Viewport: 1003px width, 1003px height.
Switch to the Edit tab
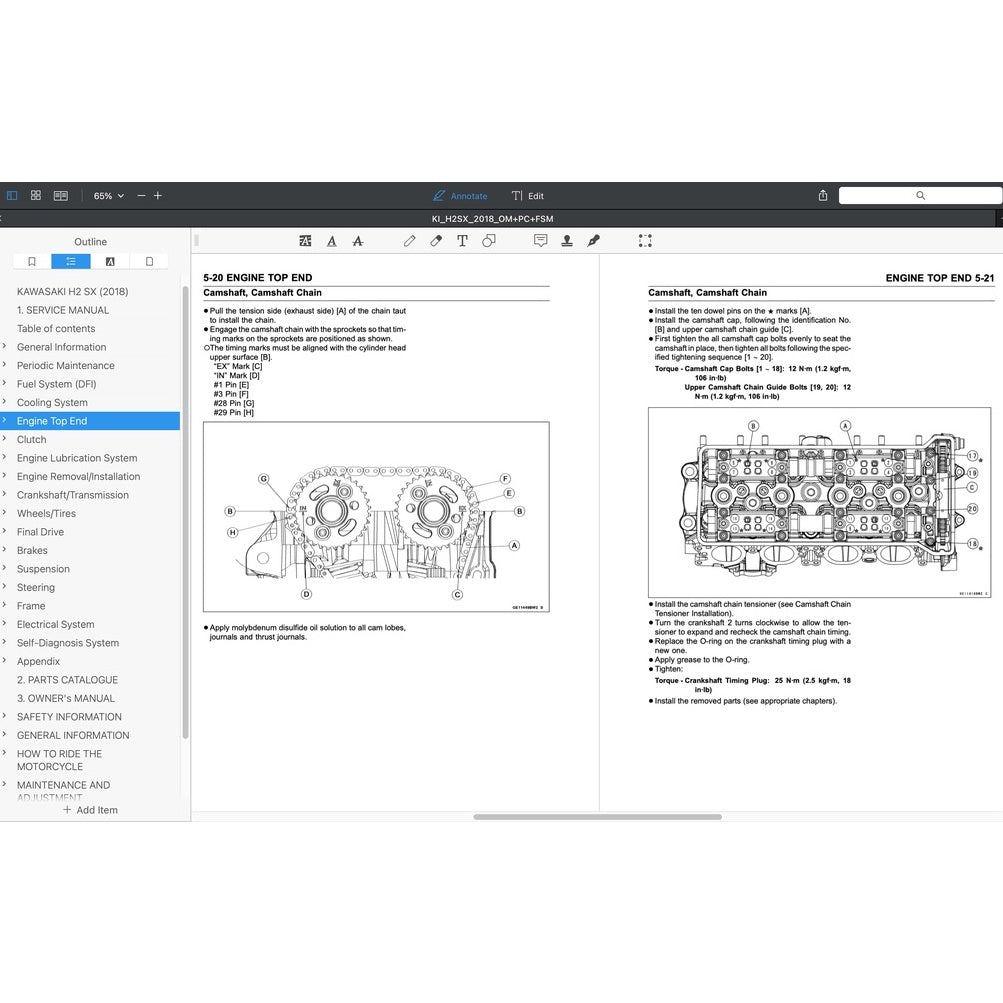[x=528, y=195]
